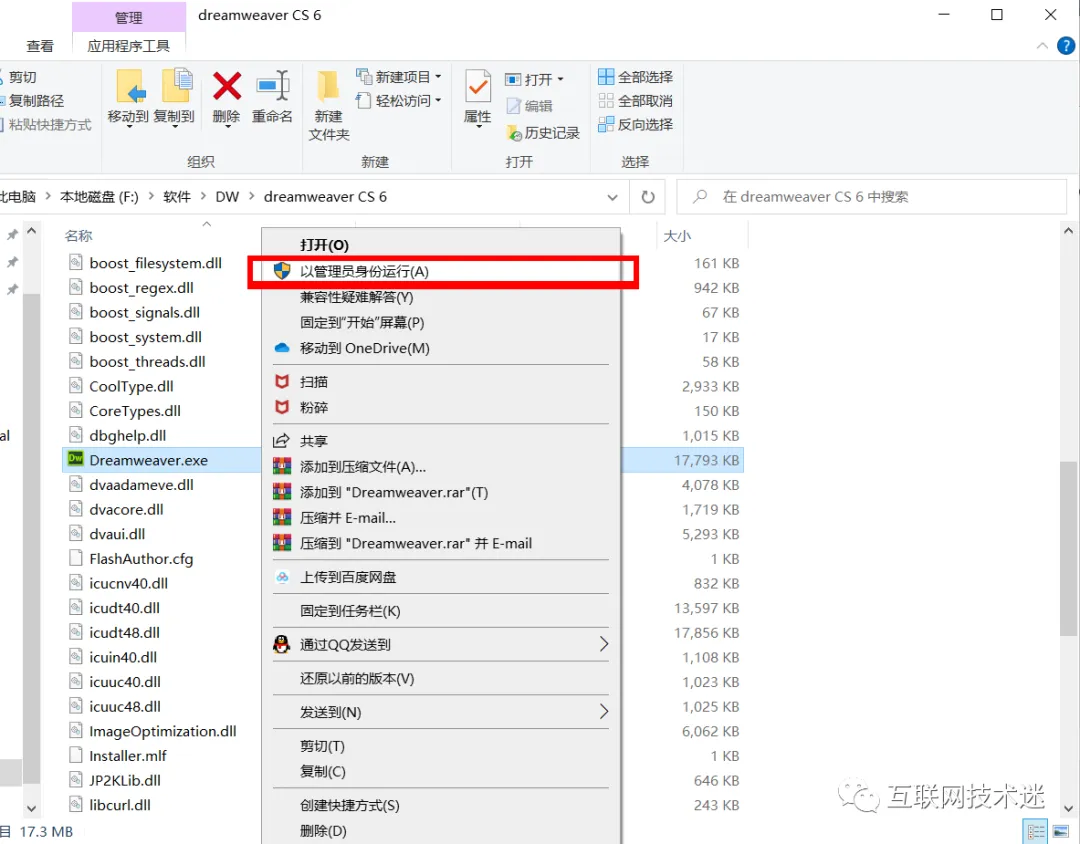Image resolution: width=1080 pixels, height=844 pixels.
Task: Click the admin shield icon in menu
Action: click(282, 271)
